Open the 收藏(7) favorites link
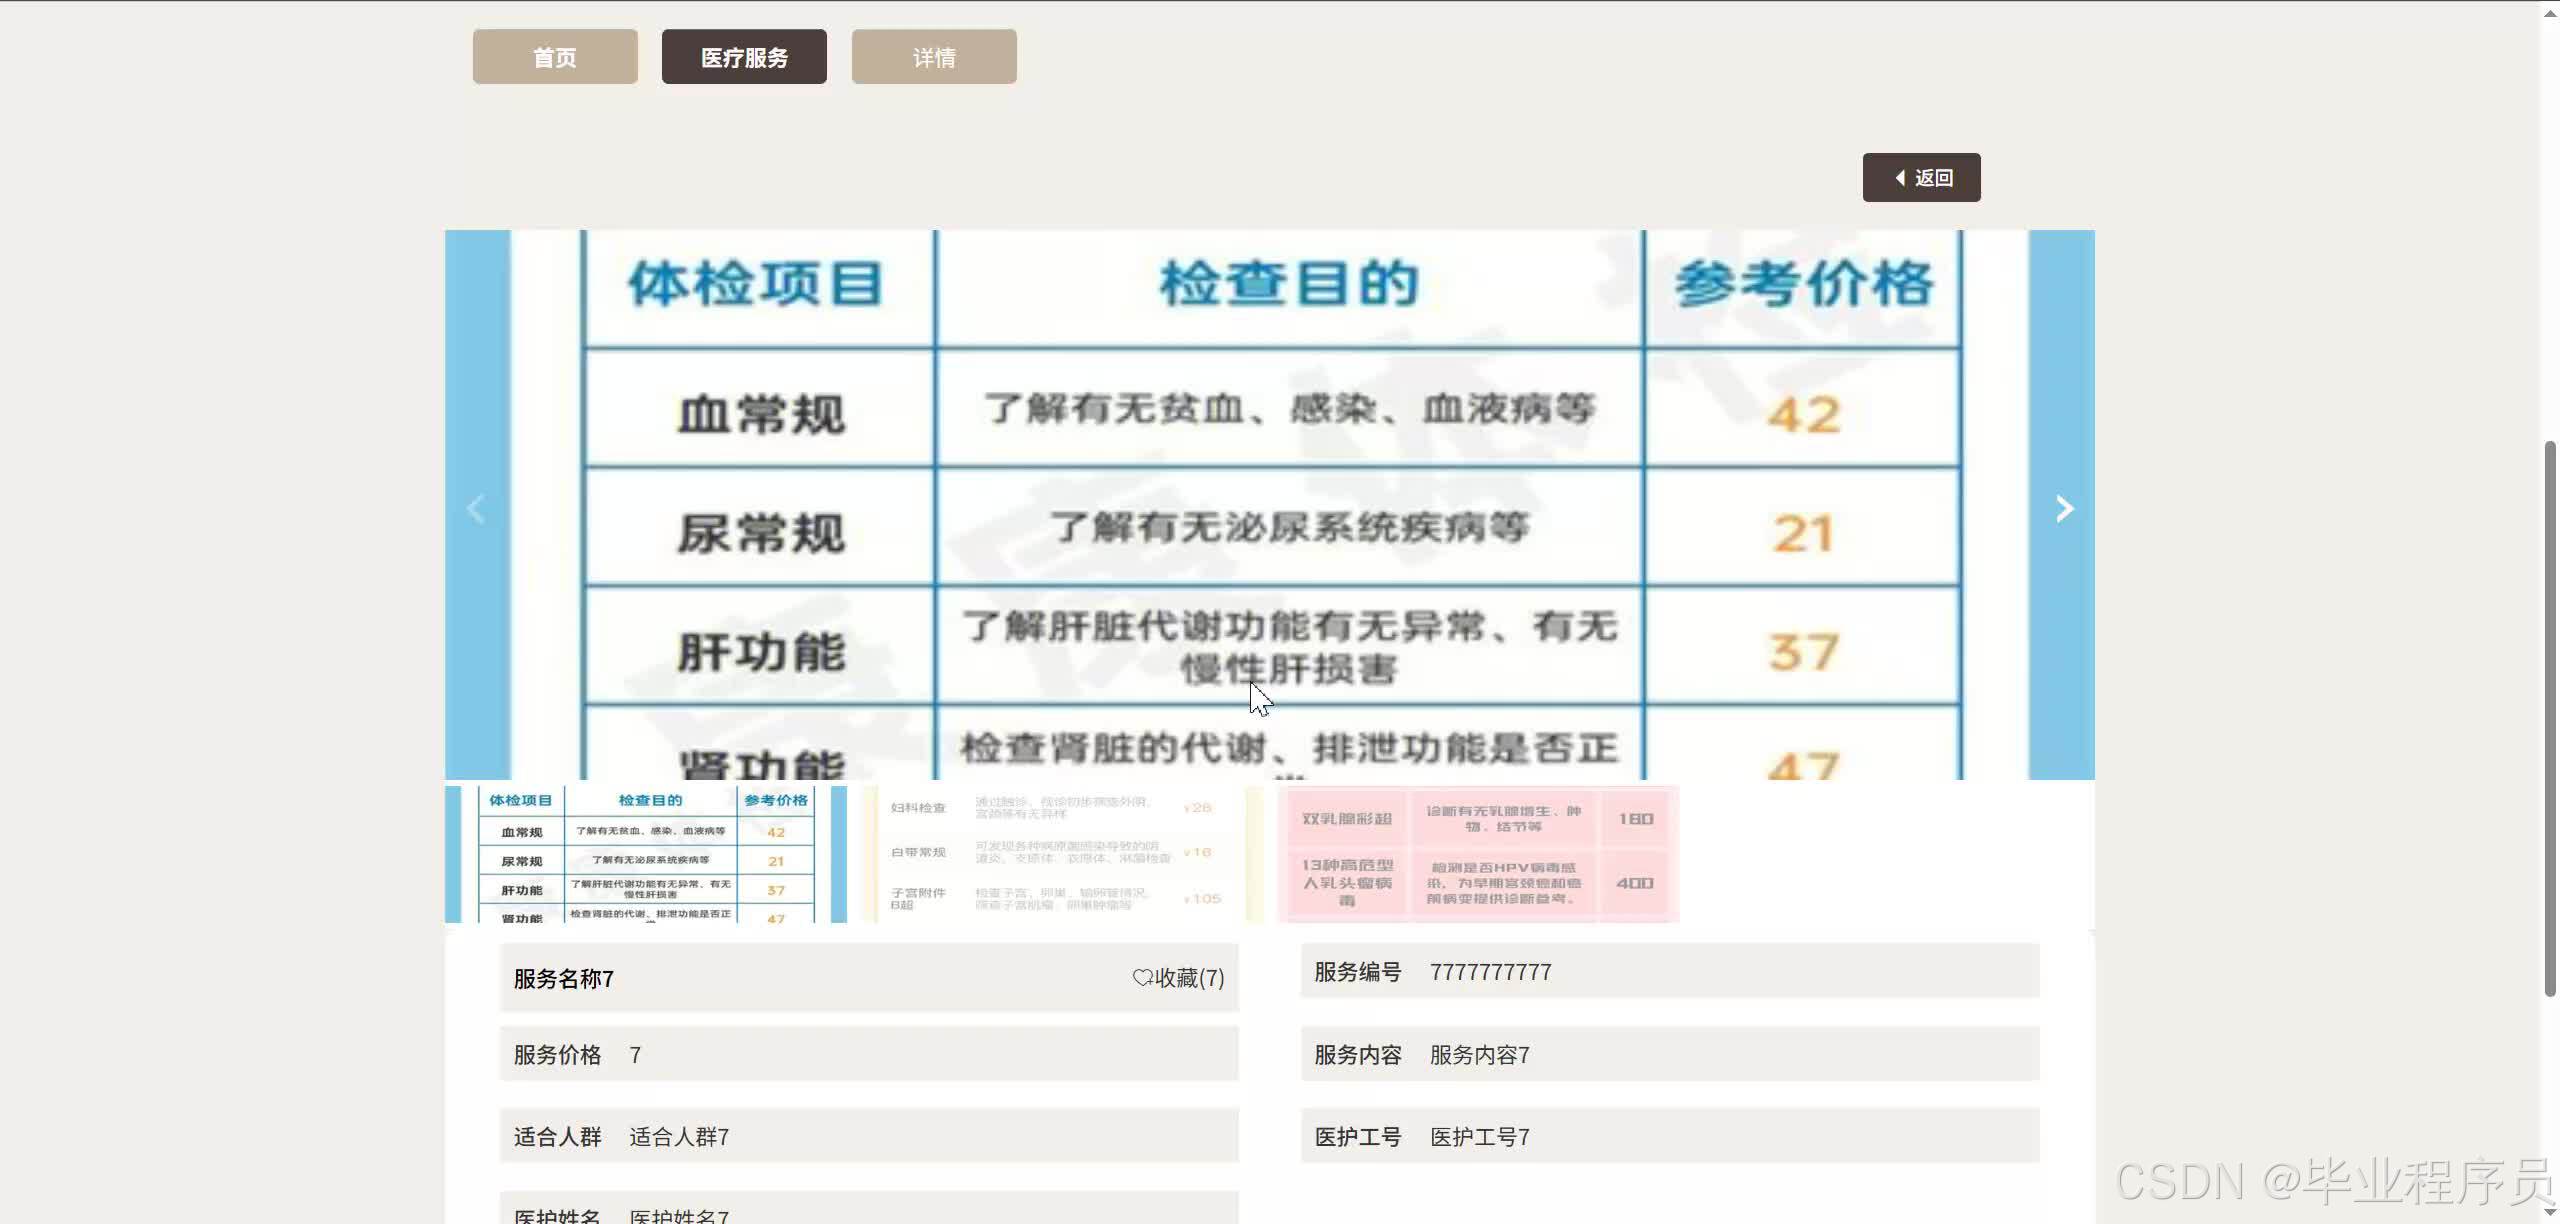2560x1224 pixels. pos(1186,978)
